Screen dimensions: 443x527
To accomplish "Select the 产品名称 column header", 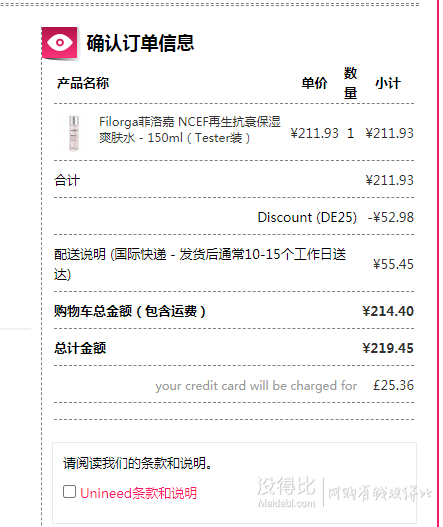I will click(x=83, y=83).
